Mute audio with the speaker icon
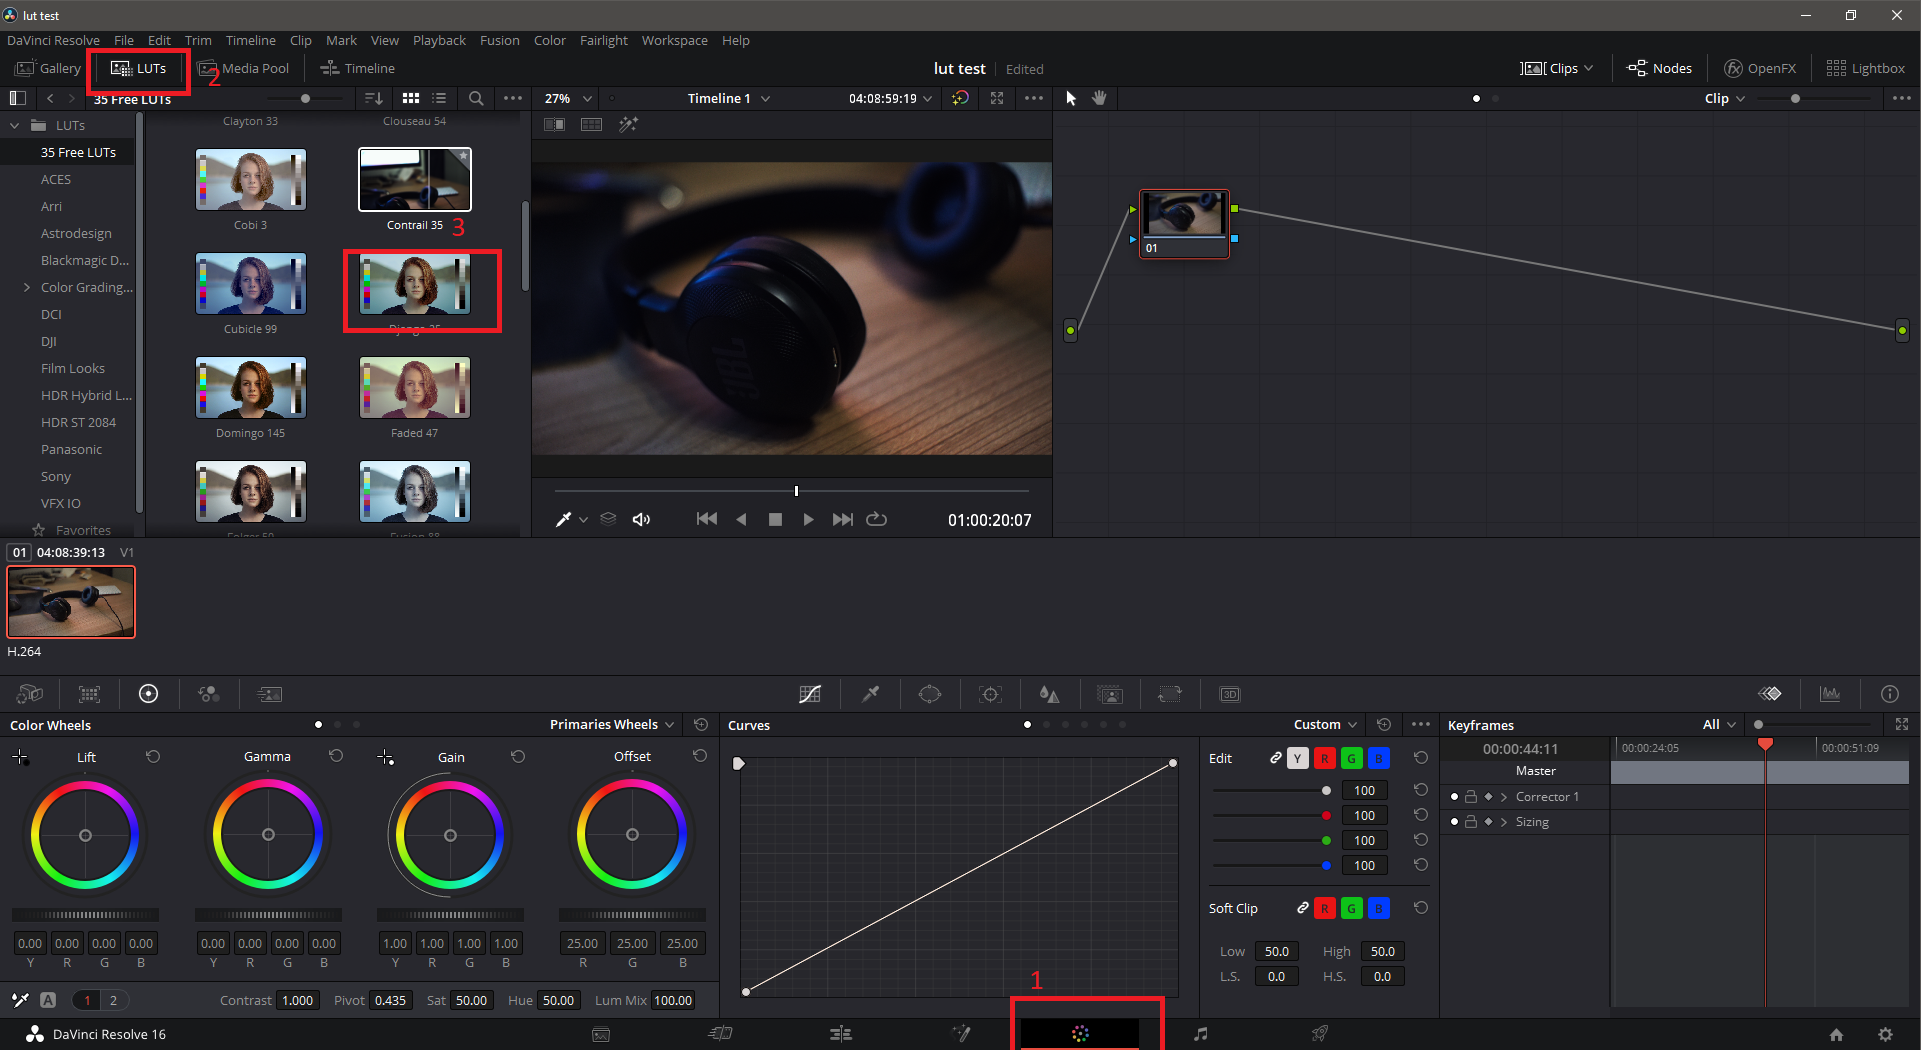Viewport: 1921px width, 1050px height. click(641, 519)
